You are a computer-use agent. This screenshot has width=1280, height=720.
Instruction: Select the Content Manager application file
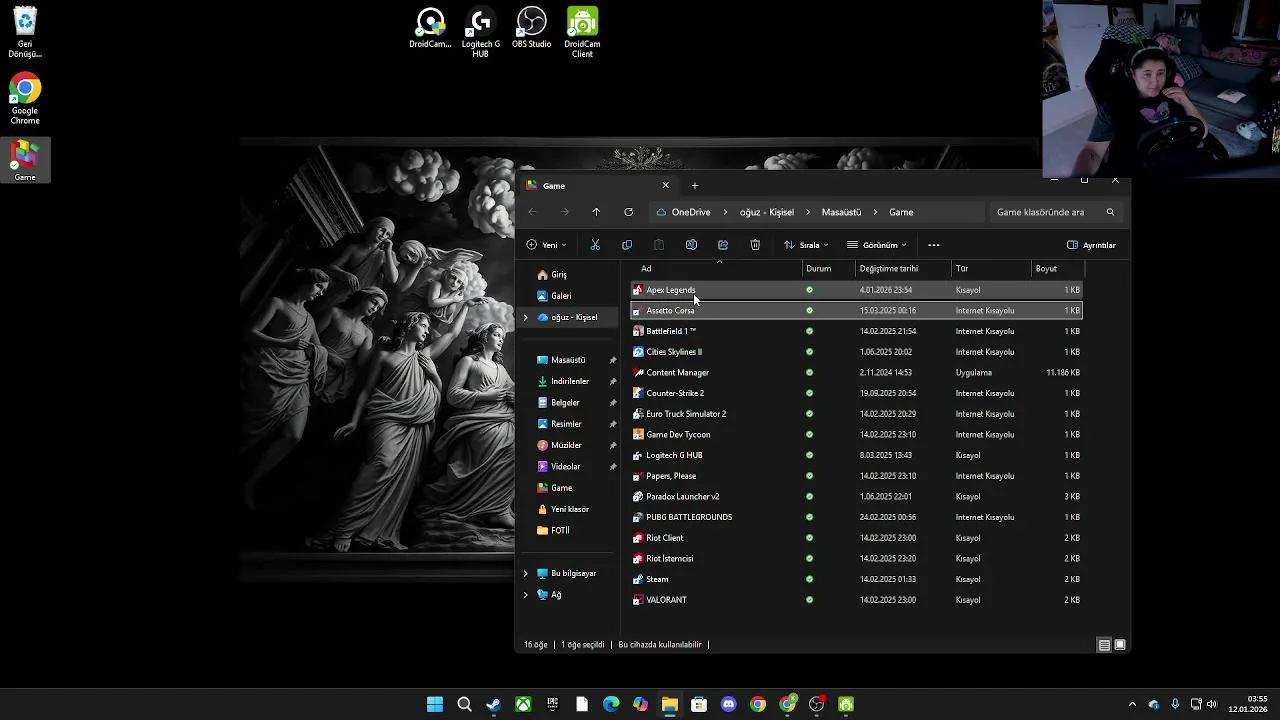(x=856, y=372)
